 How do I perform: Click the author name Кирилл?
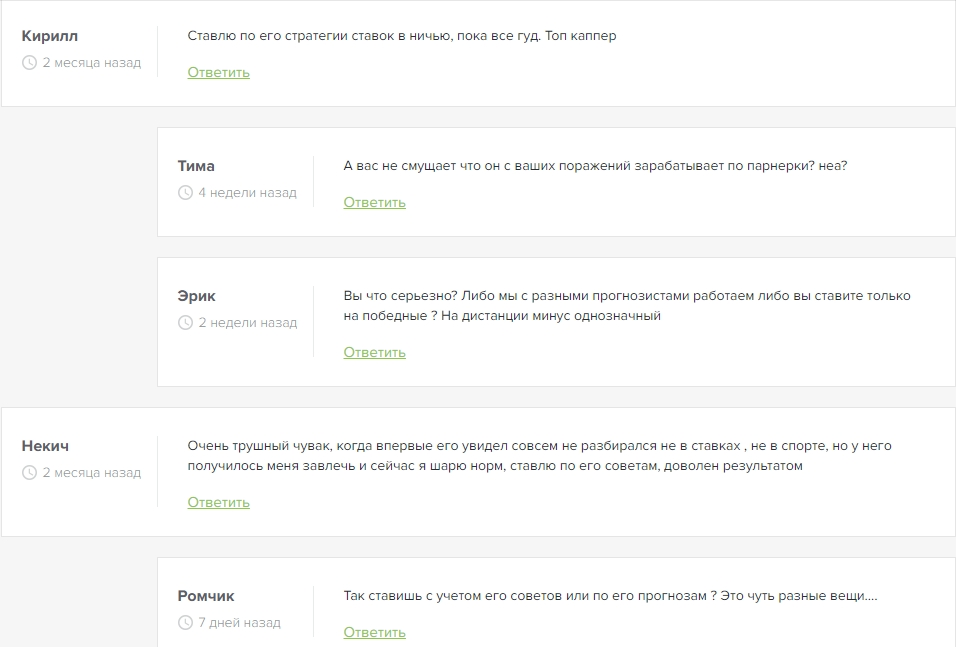[x=49, y=36]
